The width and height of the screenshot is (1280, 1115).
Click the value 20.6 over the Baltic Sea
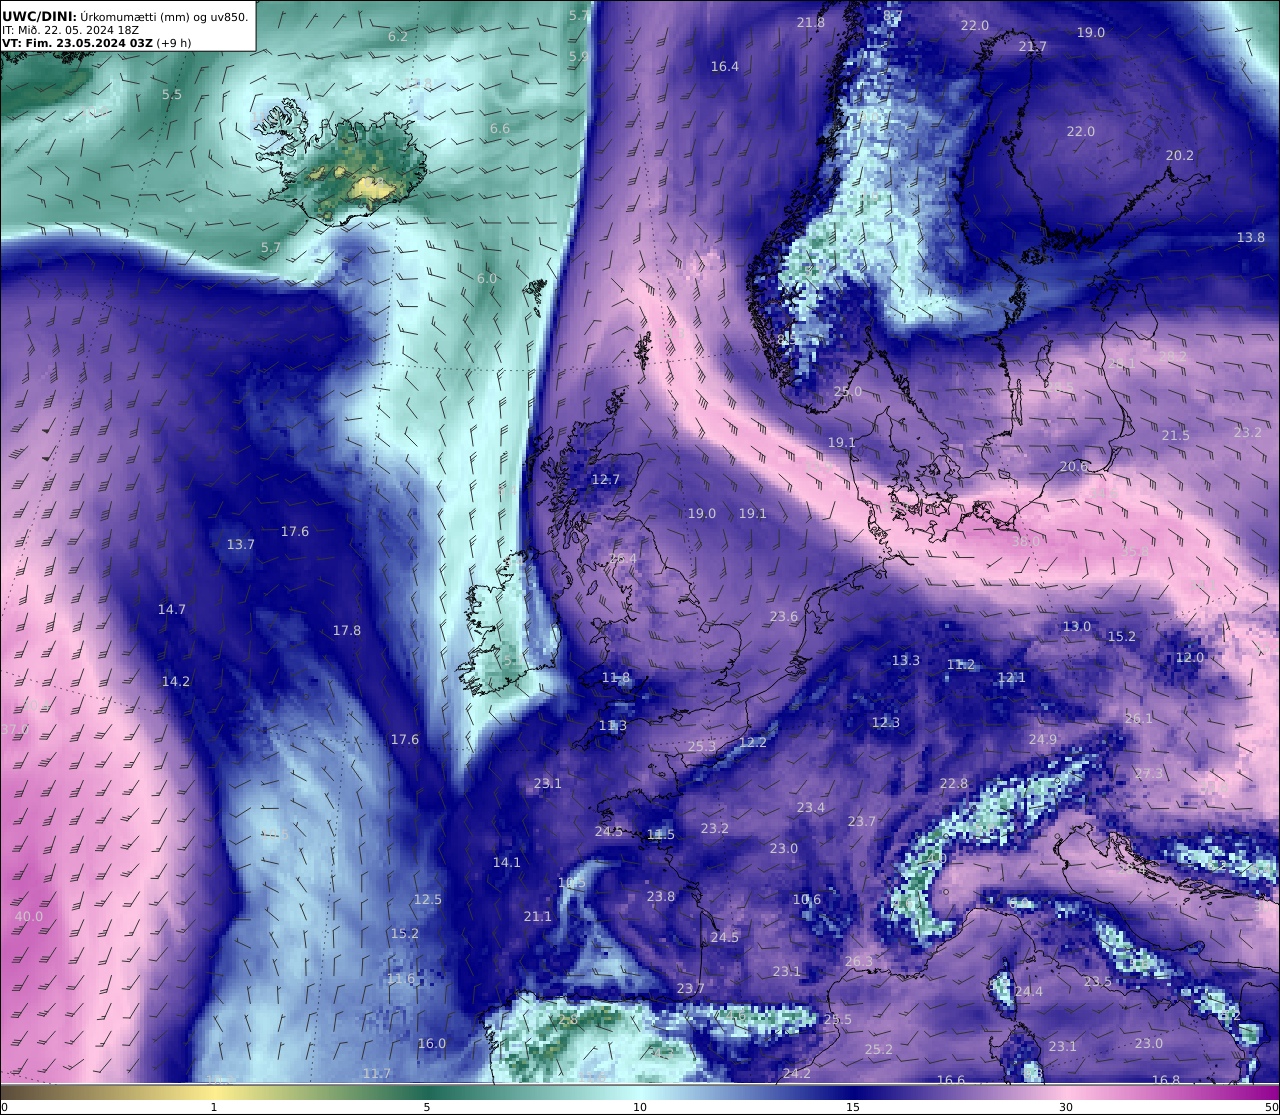point(1074,466)
